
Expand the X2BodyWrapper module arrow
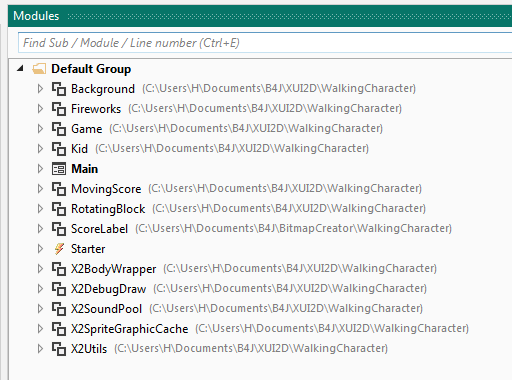[x=40, y=269]
